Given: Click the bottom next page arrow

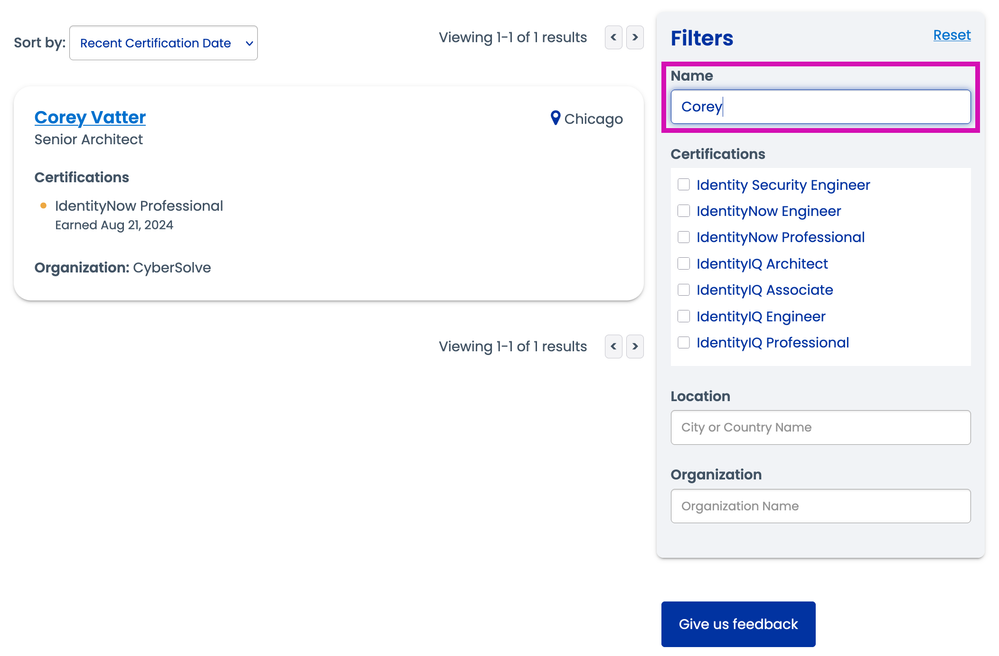Looking at the screenshot, I should point(635,347).
